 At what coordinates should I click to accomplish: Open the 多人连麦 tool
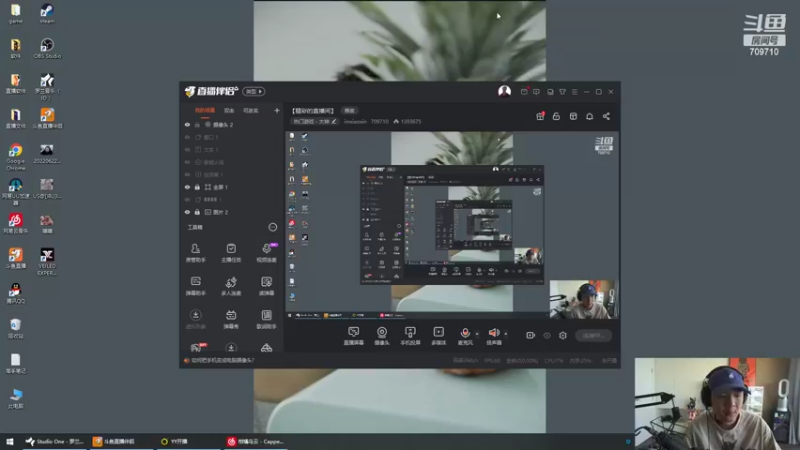point(231,286)
